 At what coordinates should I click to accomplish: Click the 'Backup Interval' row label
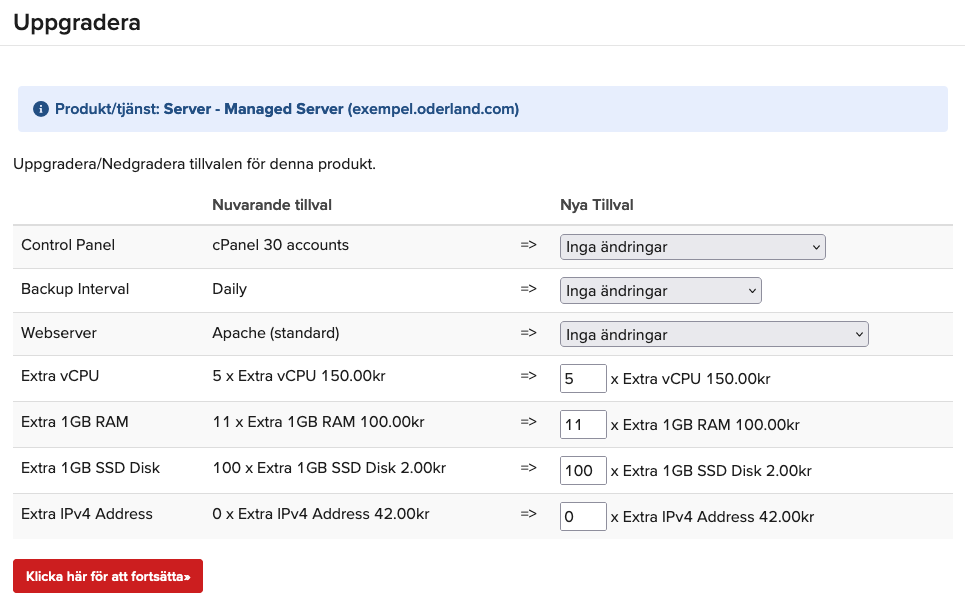point(75,289)
